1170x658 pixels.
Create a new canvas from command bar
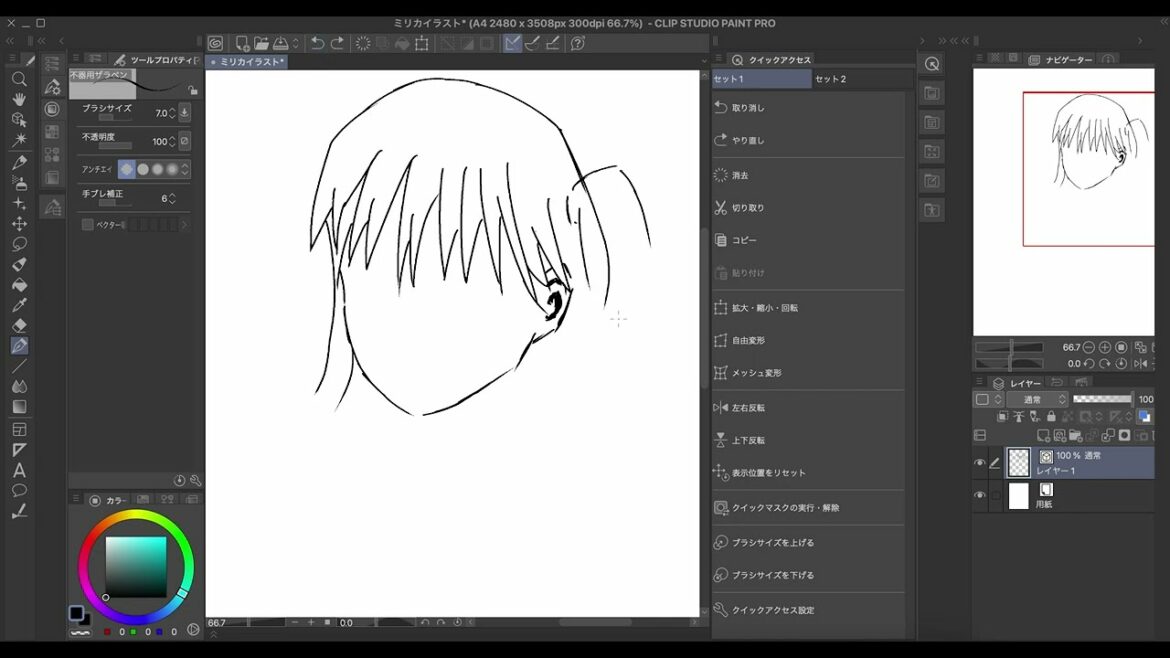click(242, 43)
